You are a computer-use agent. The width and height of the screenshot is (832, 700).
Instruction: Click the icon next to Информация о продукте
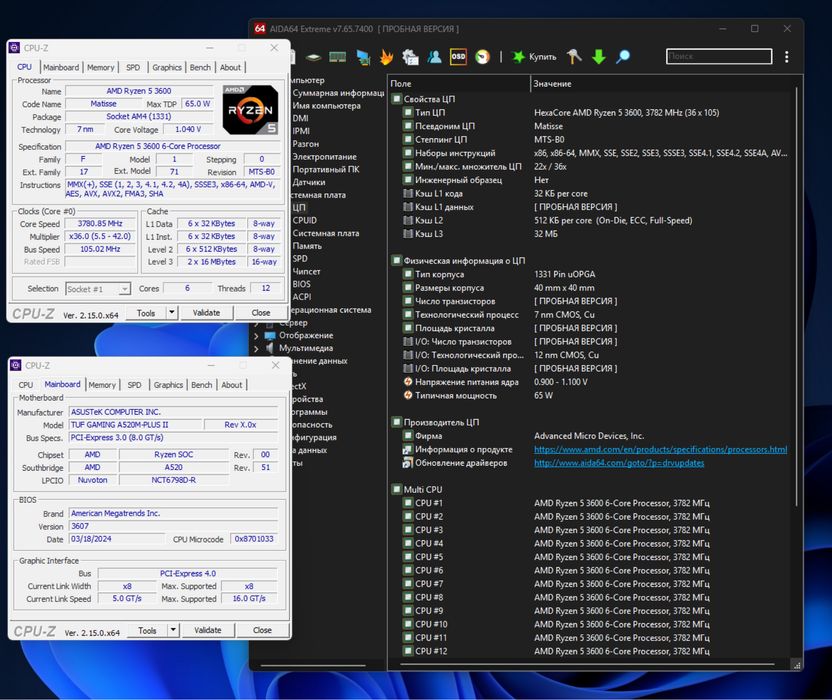tap(408, 450)
